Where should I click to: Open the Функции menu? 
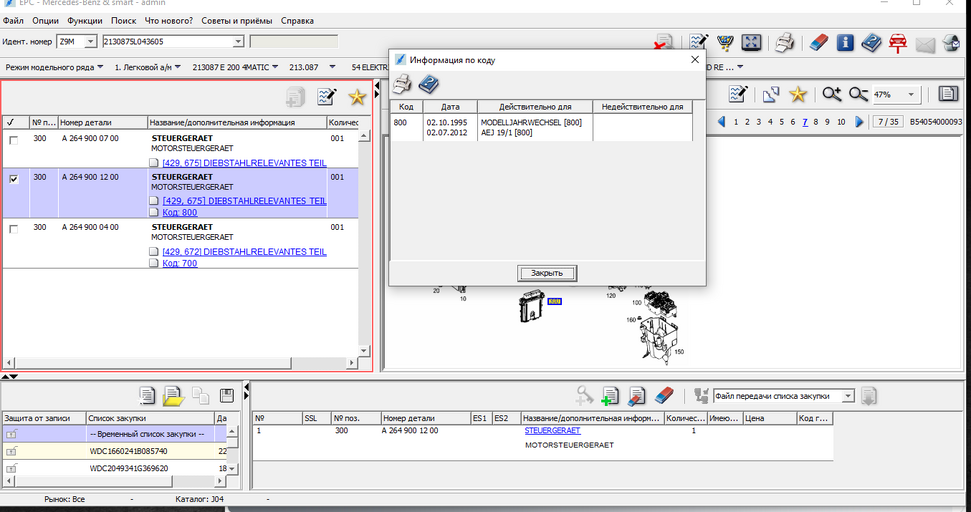pos(85,20)
